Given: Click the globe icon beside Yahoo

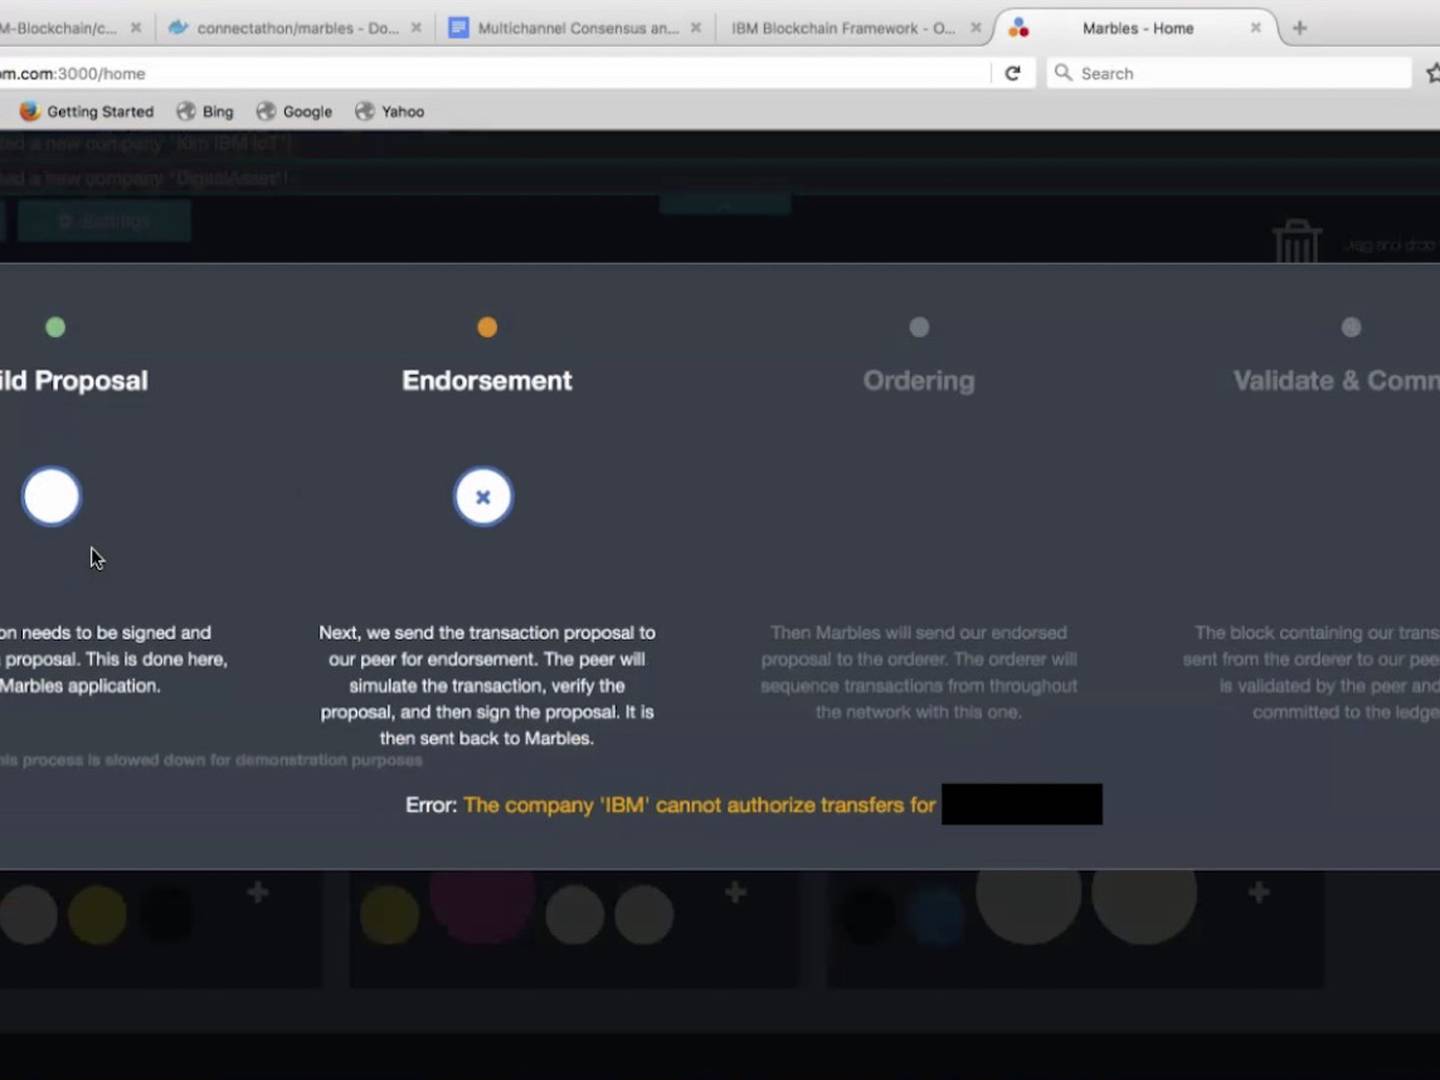Looking at the screenshot, I should click(365, 111).
